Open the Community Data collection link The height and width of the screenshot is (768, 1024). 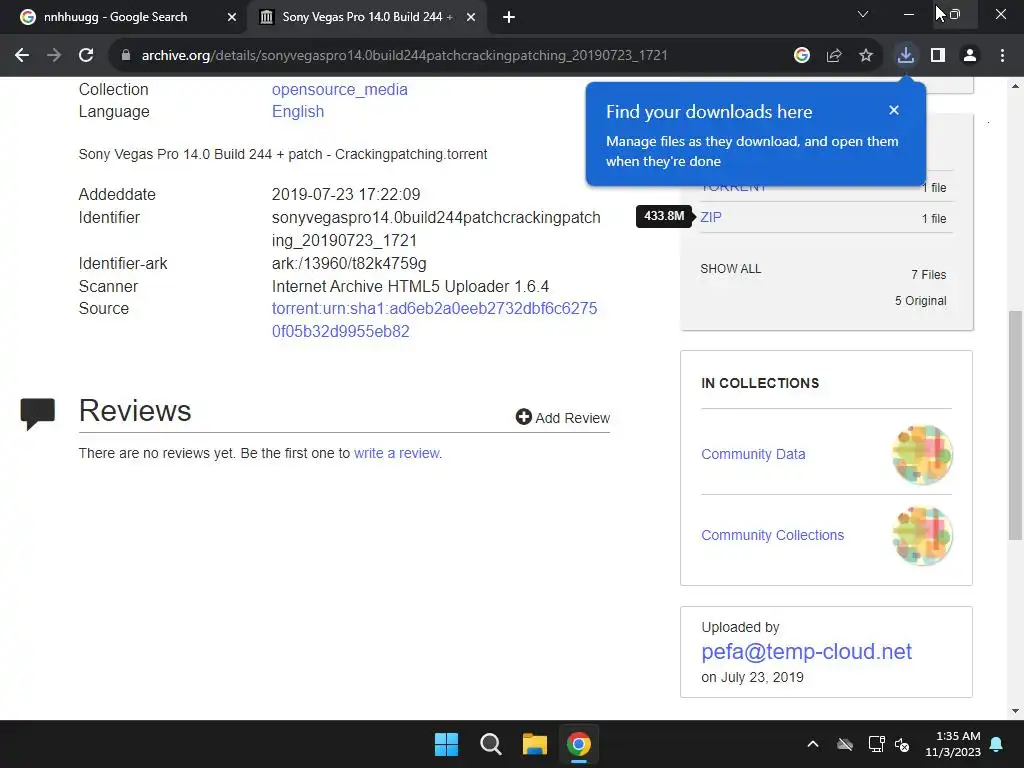point(753,455)
